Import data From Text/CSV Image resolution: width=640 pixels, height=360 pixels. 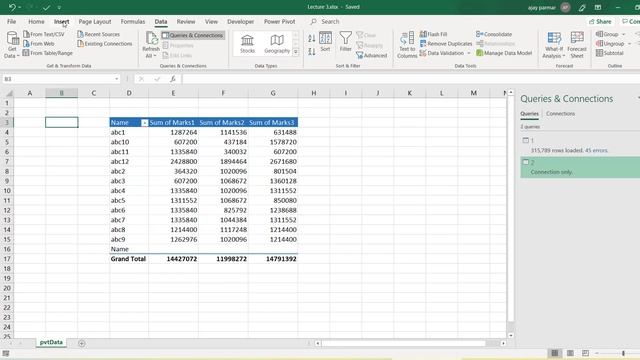[x=44, y=34]
